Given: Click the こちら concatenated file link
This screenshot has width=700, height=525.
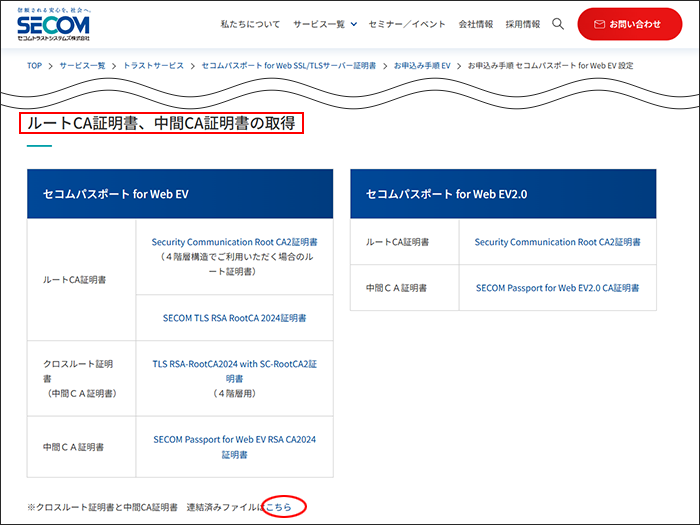Looking at the screenshot, I should click(279, 507).
